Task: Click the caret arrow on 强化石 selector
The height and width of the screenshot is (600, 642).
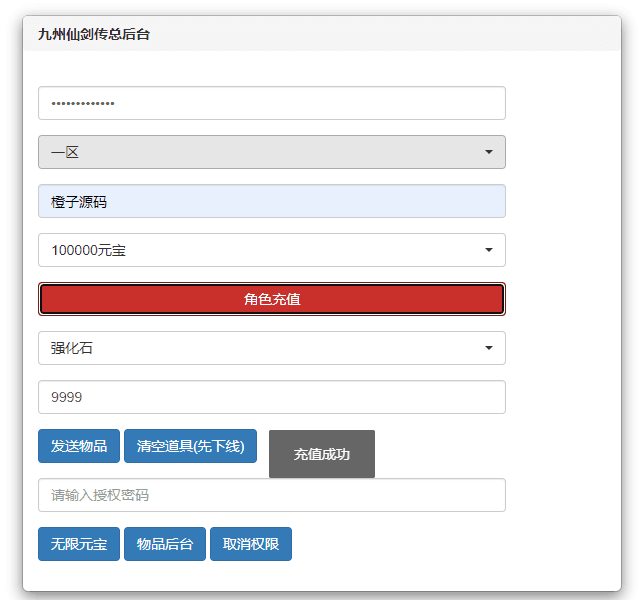Action: click(x=488, y=348)
